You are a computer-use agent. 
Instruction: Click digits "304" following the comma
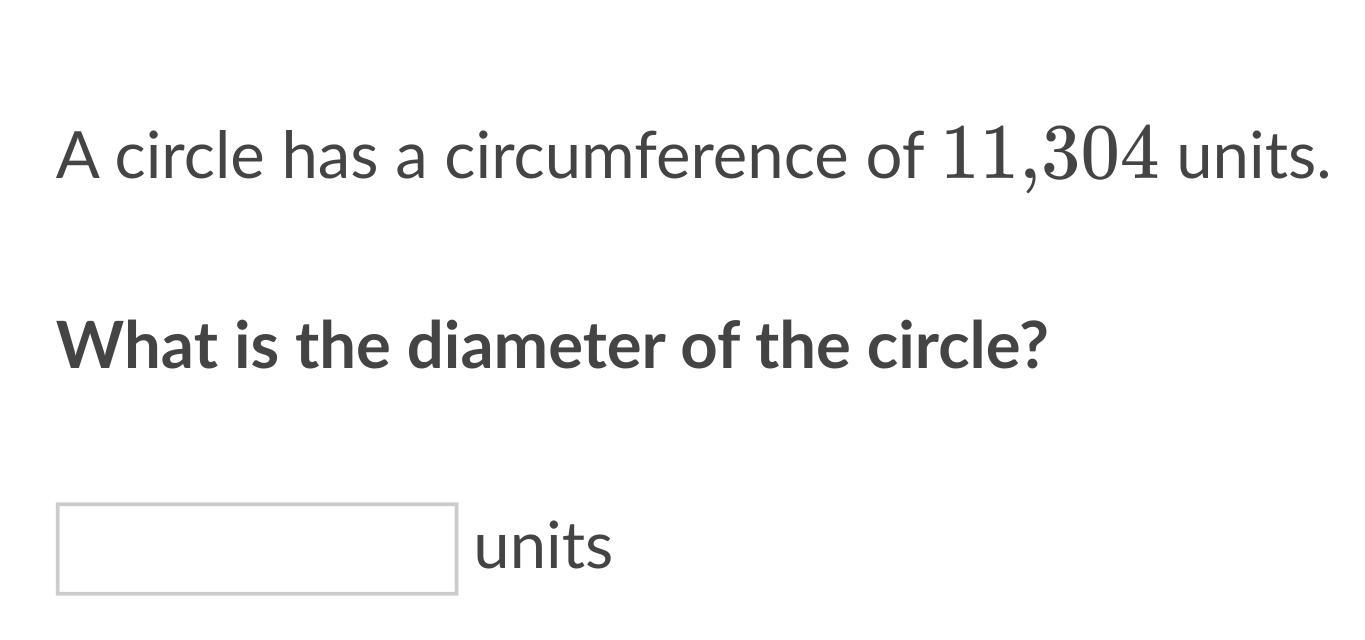tap(1099, 155)
